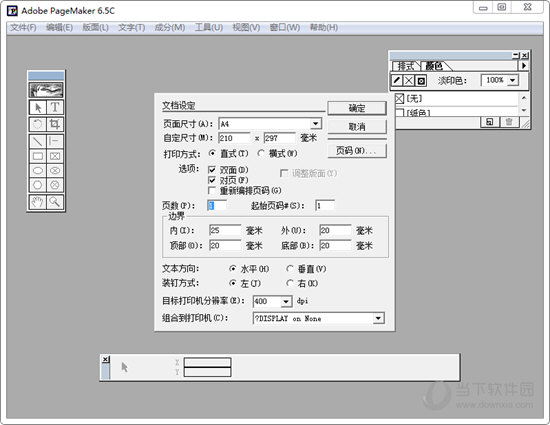Image resolution: width=550 pixels, height=425 pixels.
Task: Select 左 (Left) binding option
Action: [233, 283]
